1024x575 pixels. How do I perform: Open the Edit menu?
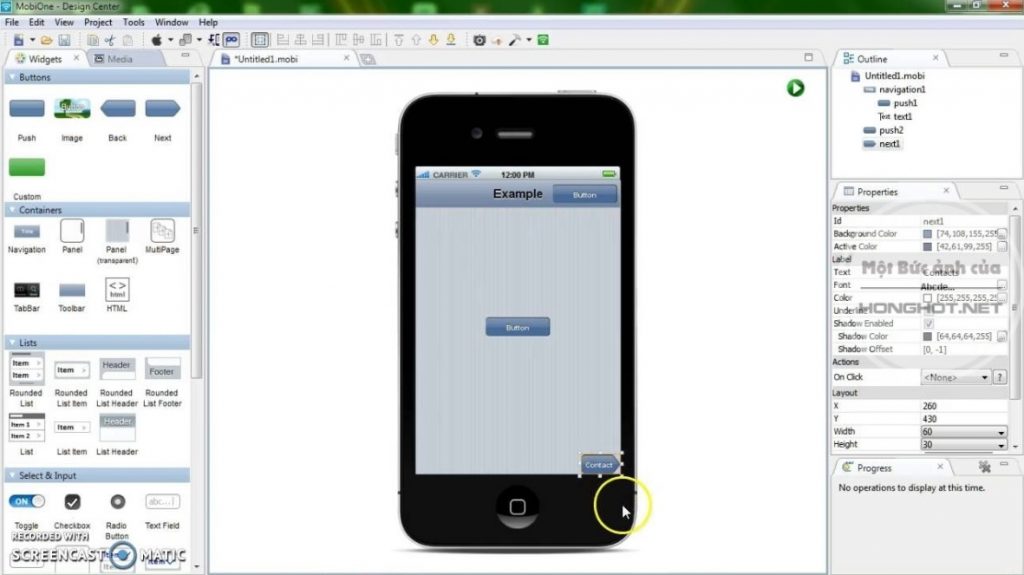[37, 22]
